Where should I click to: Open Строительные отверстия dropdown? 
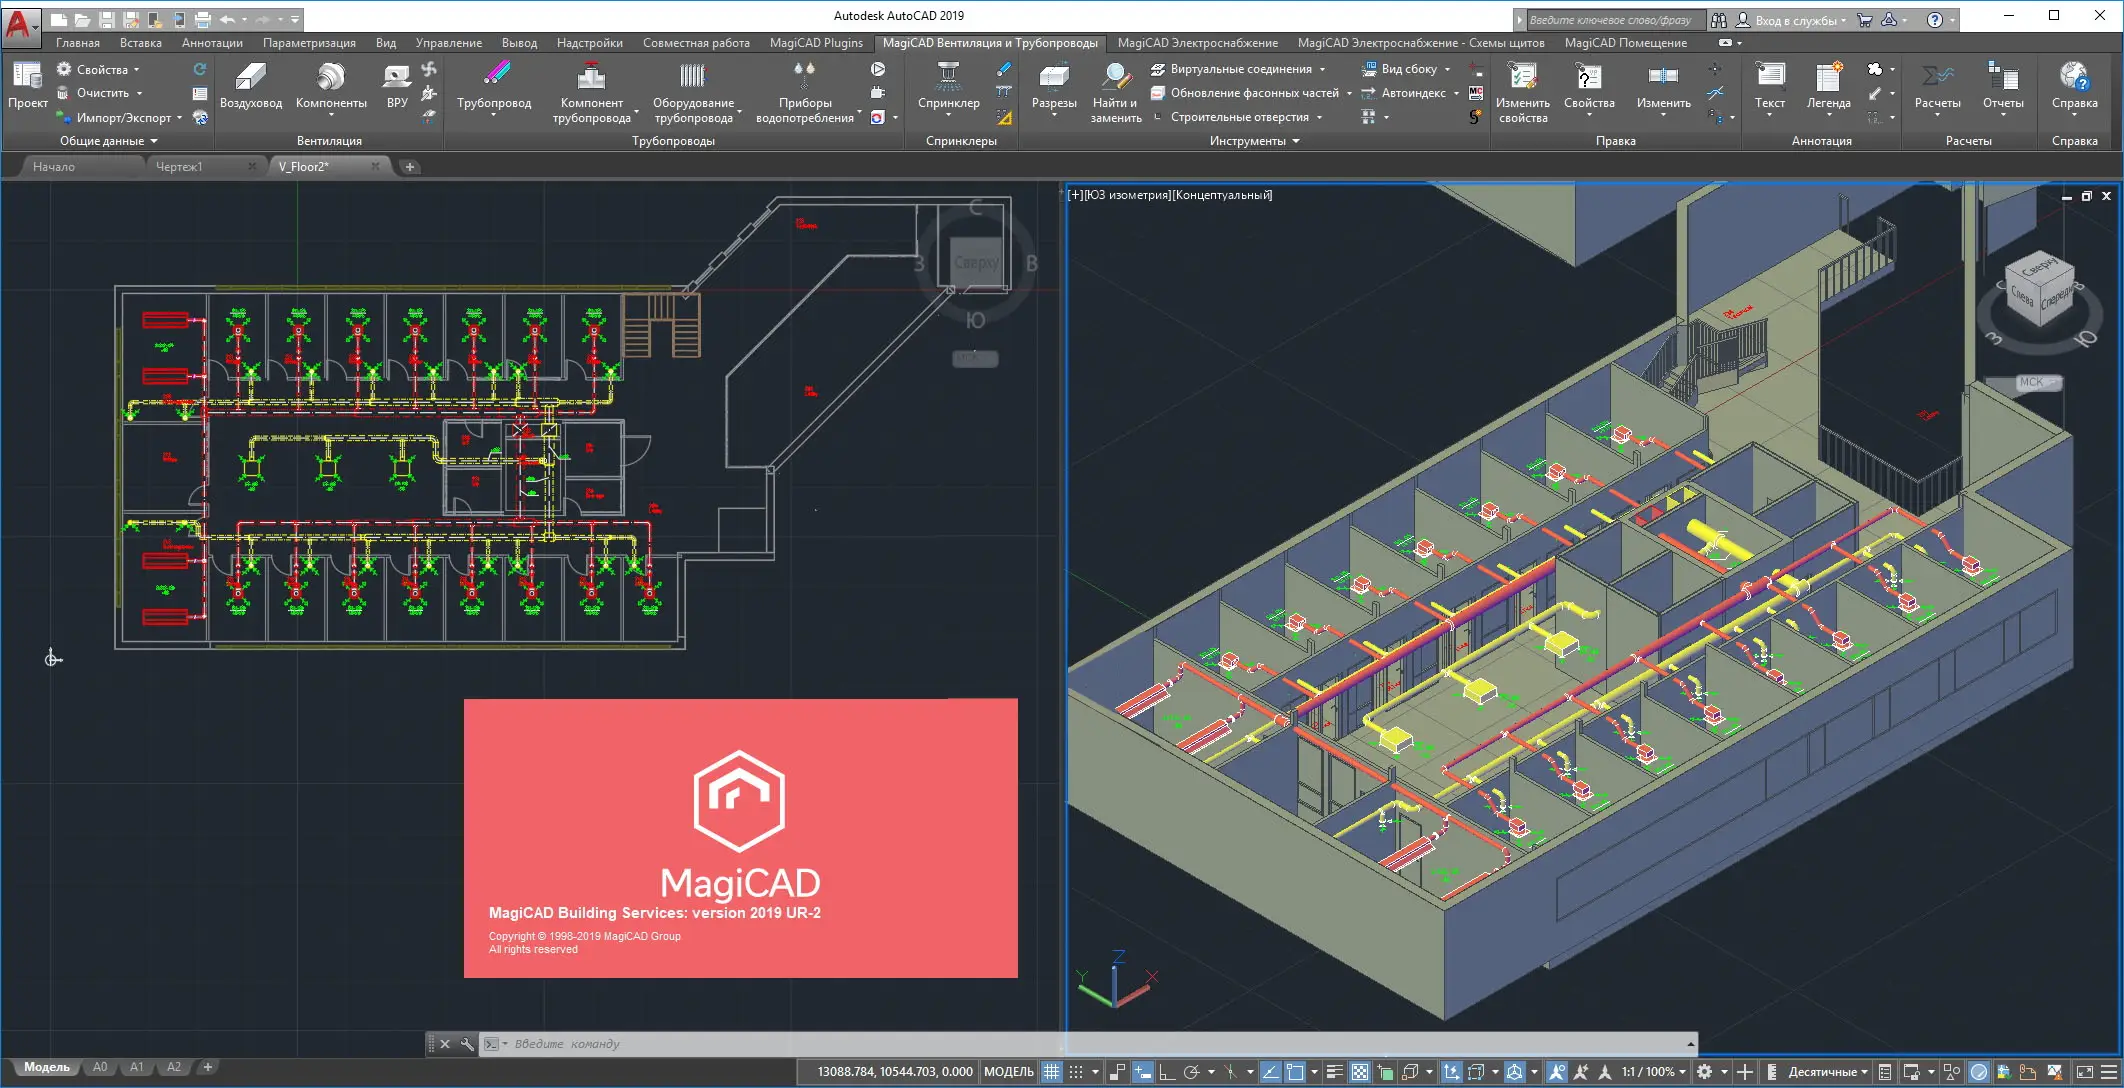(1319, 118)
